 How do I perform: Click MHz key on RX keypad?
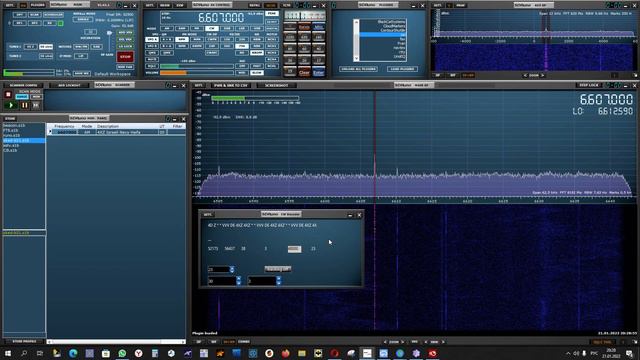[x=318, y=27]
